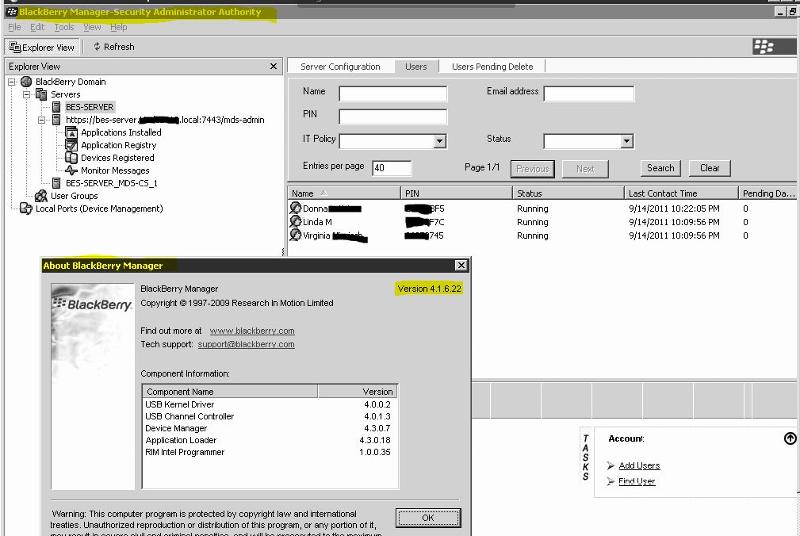Screen dimensions: 800x536
Task: Open the Status filter dropdown
Action: click(x=627, y=141)
